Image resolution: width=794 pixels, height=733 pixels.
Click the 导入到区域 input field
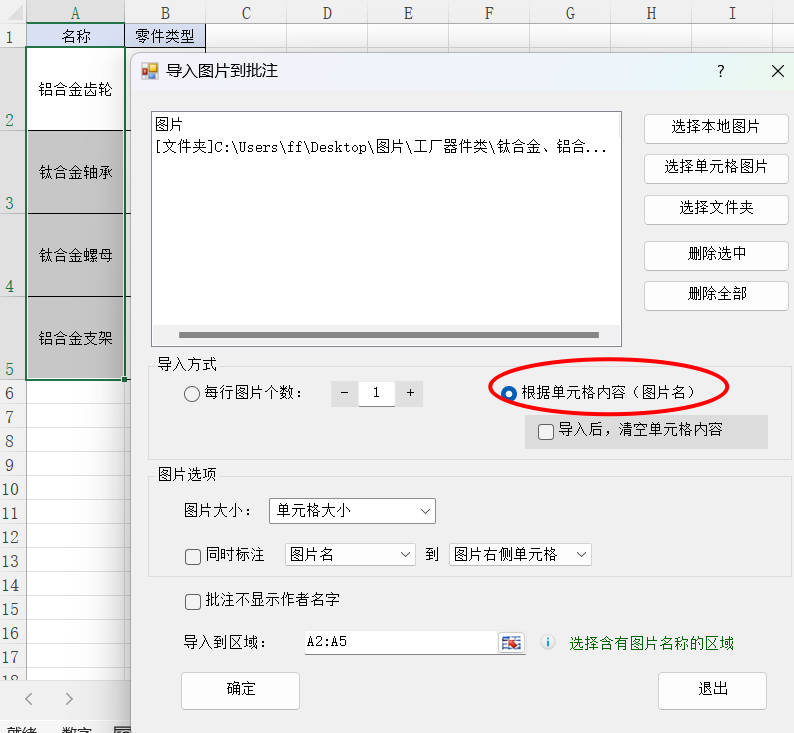pyautogui.click(x=400, y=642)
